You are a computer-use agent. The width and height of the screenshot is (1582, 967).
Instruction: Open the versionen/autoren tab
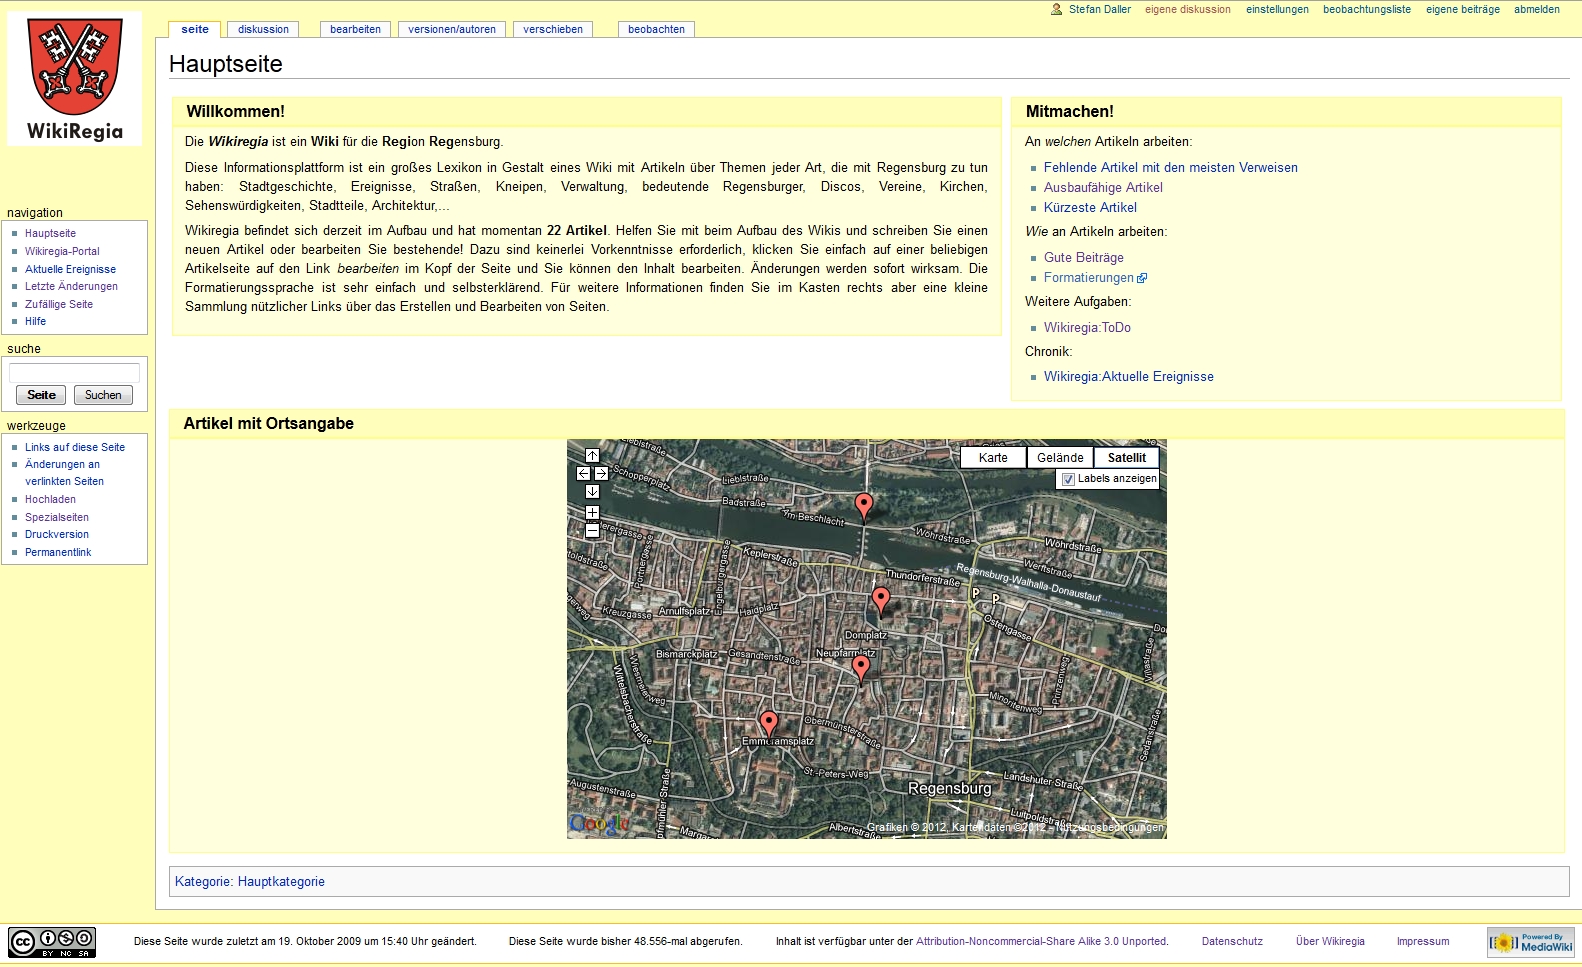coord(452,29)
